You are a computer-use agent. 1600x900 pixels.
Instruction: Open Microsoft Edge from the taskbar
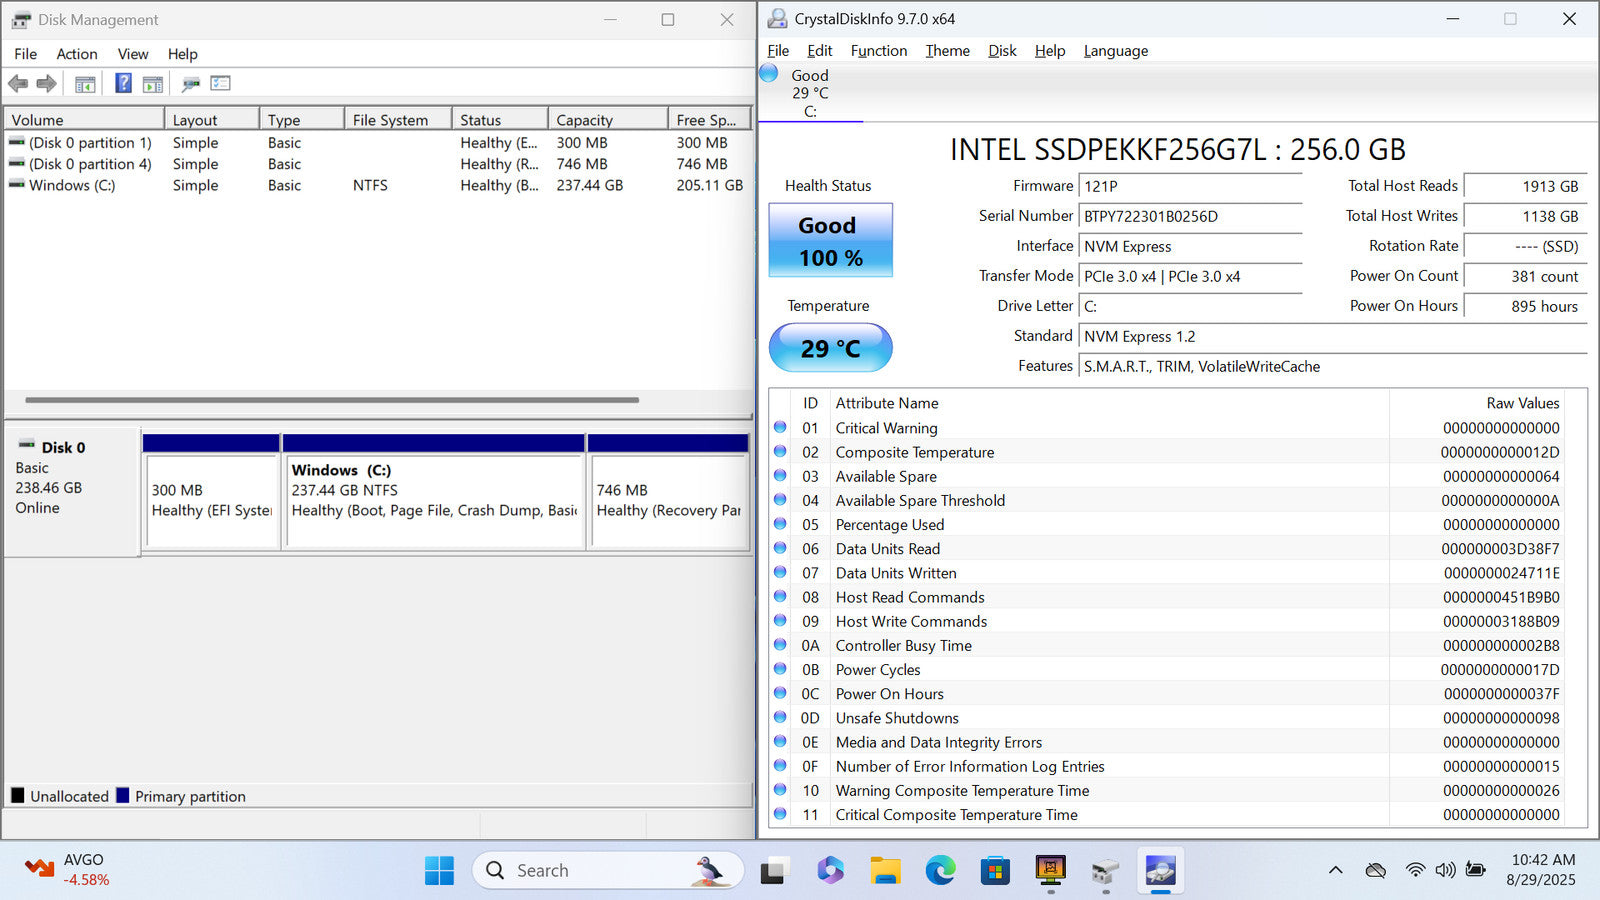pos(940,871)
